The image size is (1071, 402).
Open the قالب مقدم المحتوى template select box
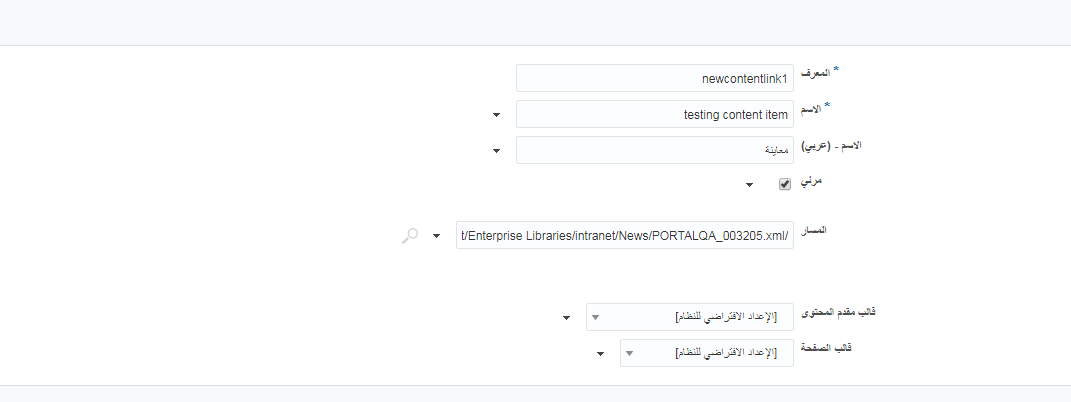point(690,317)
